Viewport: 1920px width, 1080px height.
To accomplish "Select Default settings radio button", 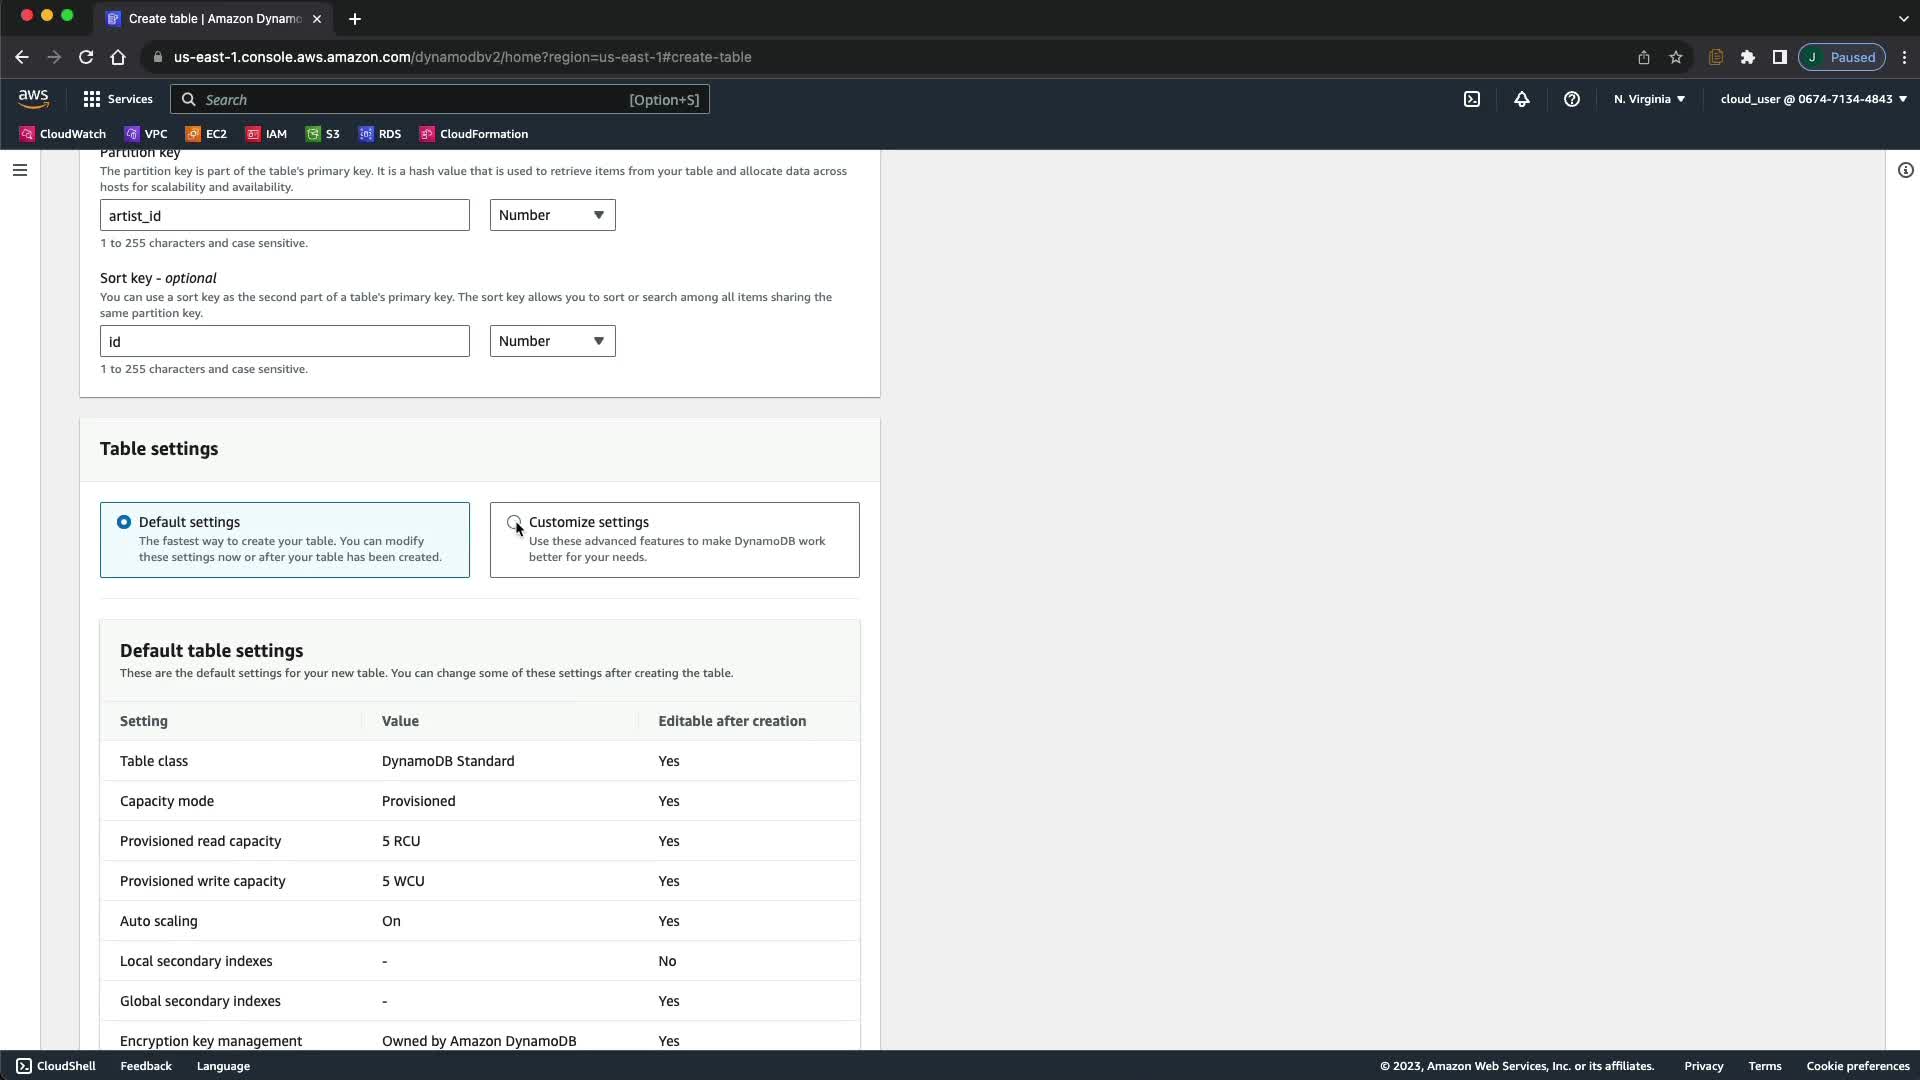I will click(124, 522).
